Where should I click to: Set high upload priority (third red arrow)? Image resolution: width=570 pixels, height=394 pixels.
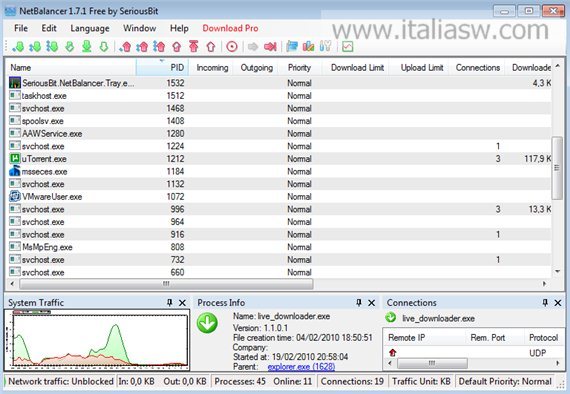[x=159, y=47]
